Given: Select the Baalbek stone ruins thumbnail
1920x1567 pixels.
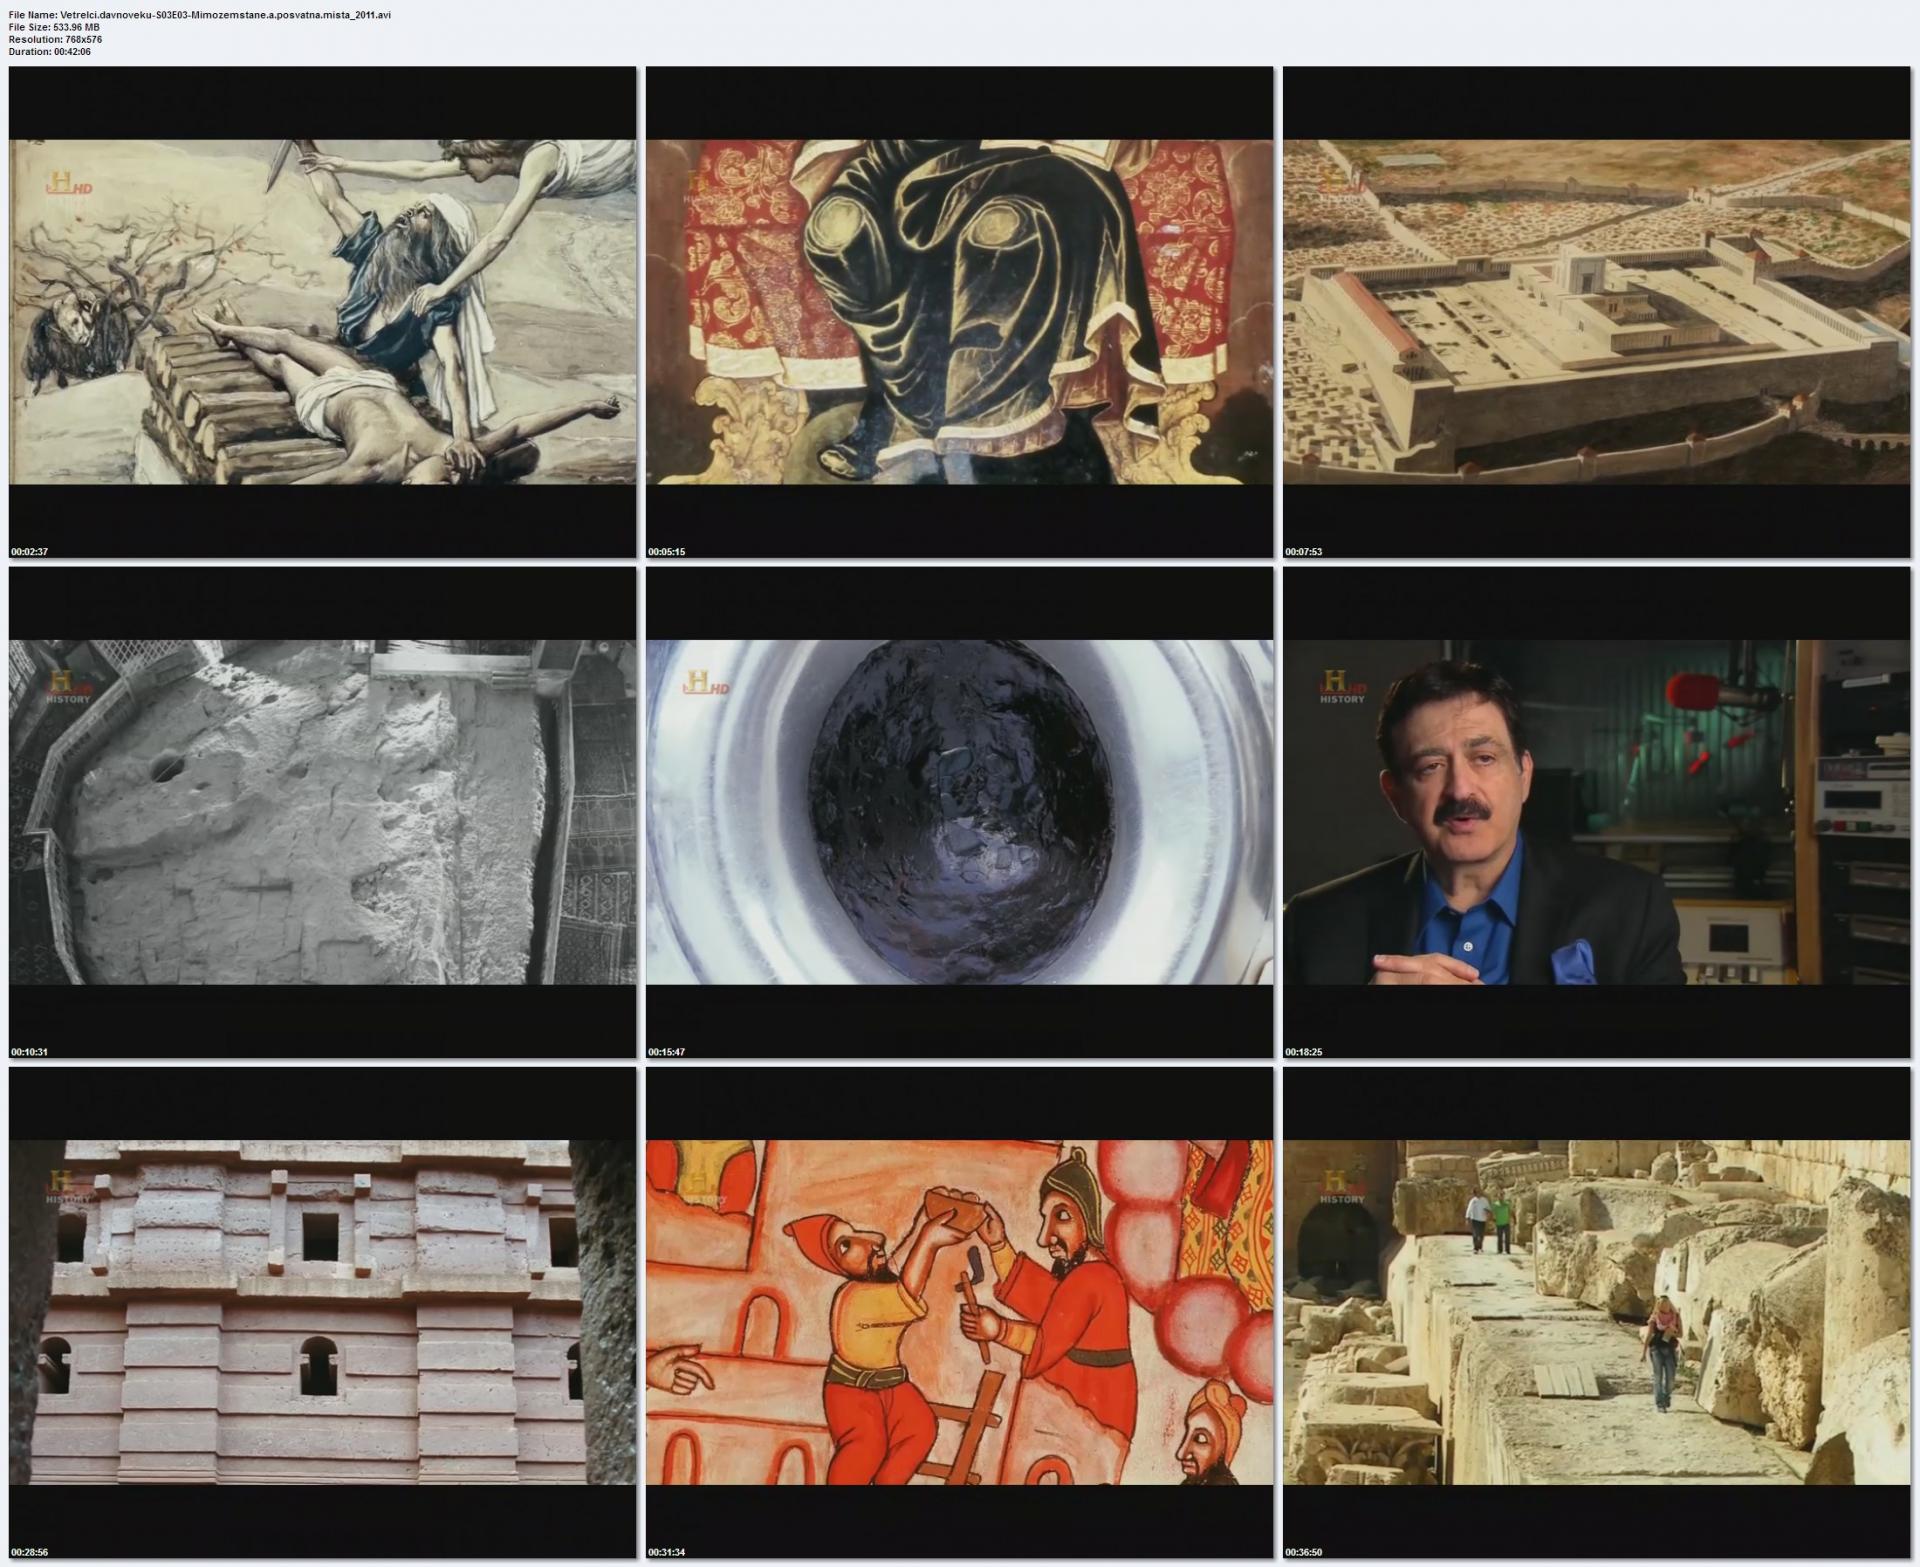Looking at the screenshot, I should click(1596, 1312).
